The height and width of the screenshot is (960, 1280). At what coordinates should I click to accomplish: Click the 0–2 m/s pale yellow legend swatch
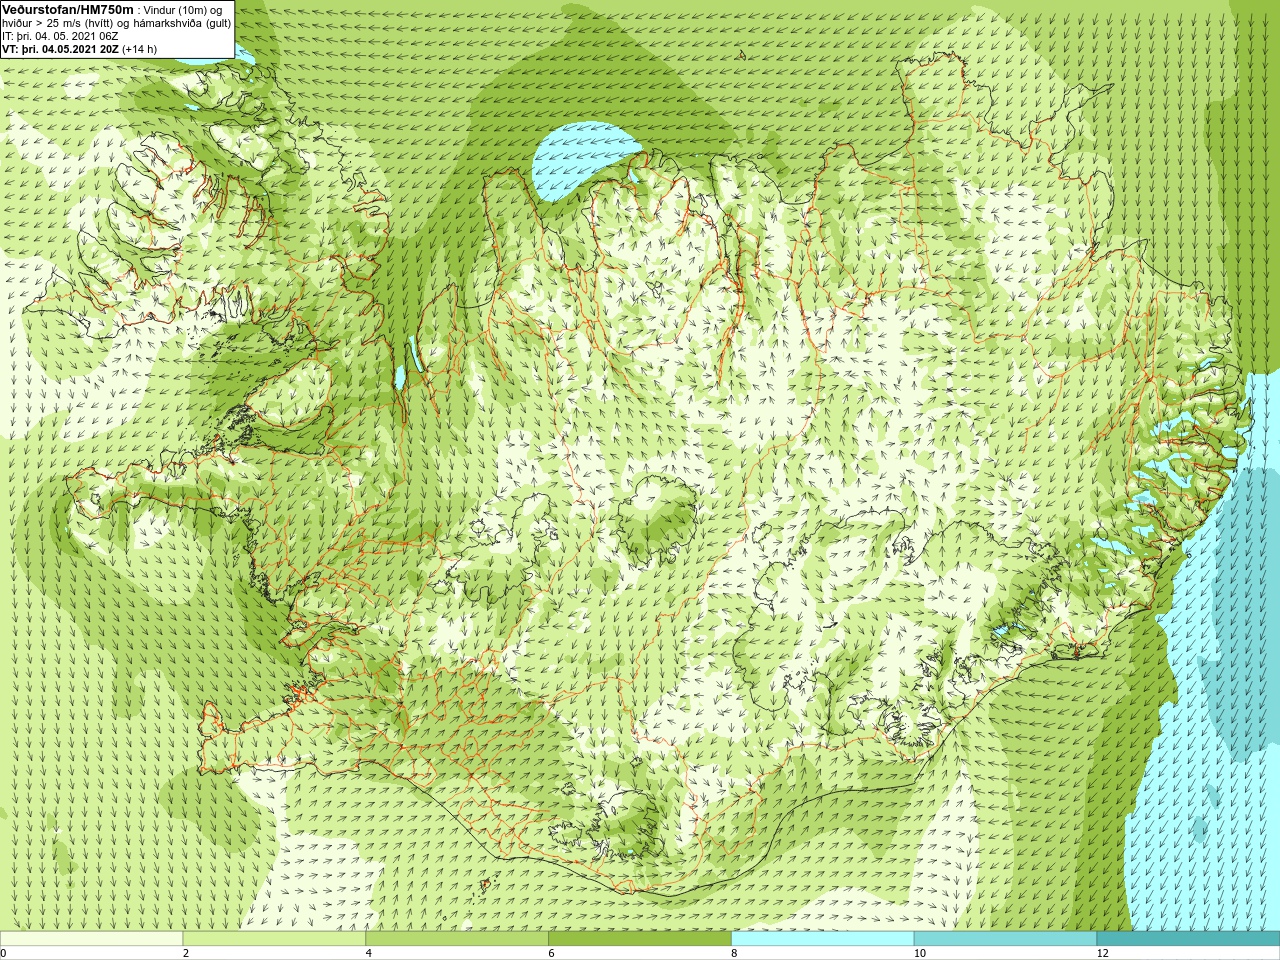91,938
